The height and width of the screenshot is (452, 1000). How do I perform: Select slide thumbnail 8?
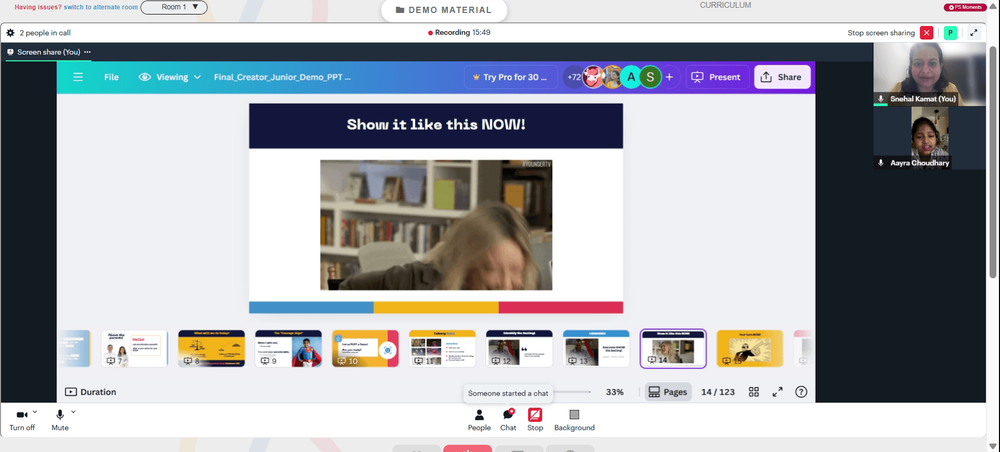click(x=212, y=349)
